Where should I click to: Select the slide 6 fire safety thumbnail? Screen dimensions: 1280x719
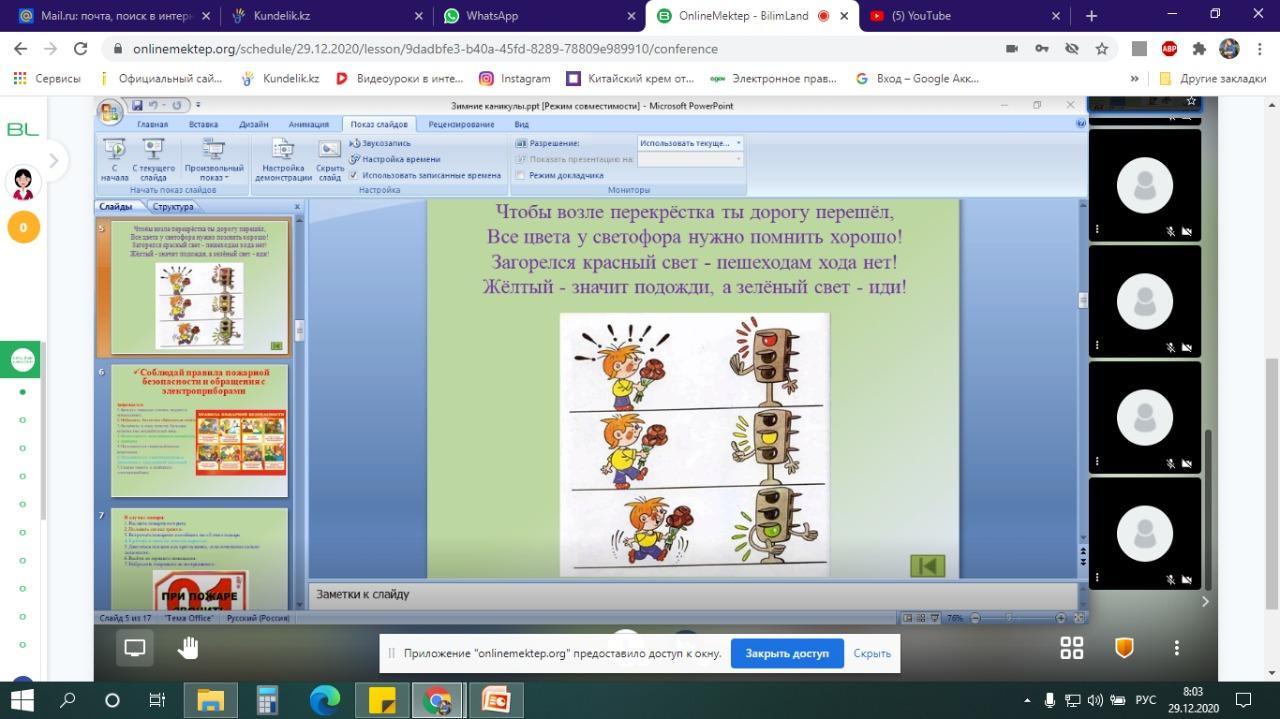tap(199, 430)
